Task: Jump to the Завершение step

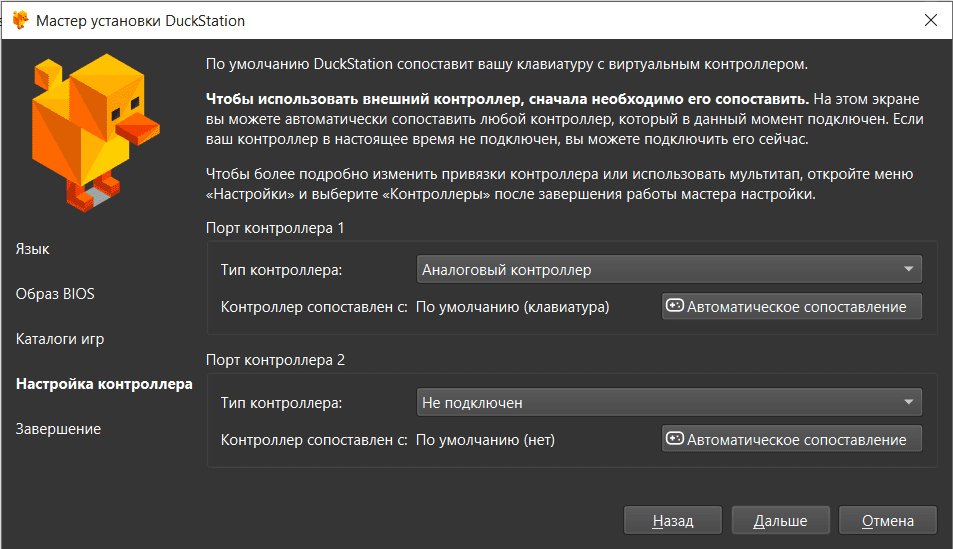Action: point(58,429)
